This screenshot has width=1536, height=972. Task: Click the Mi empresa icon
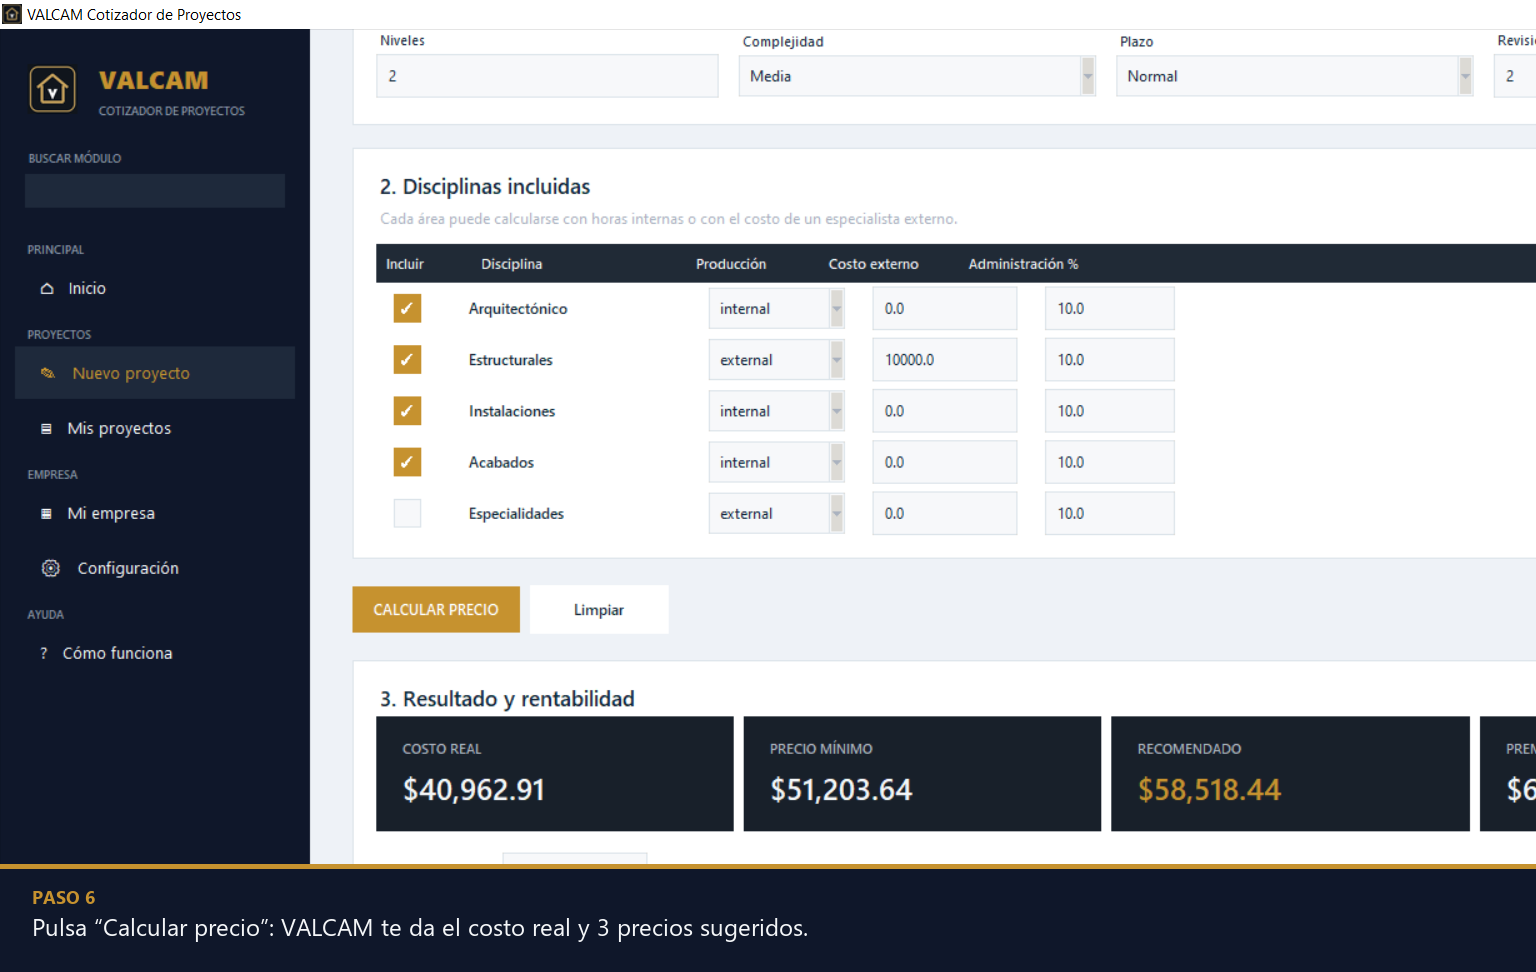(x=46, y=513)
